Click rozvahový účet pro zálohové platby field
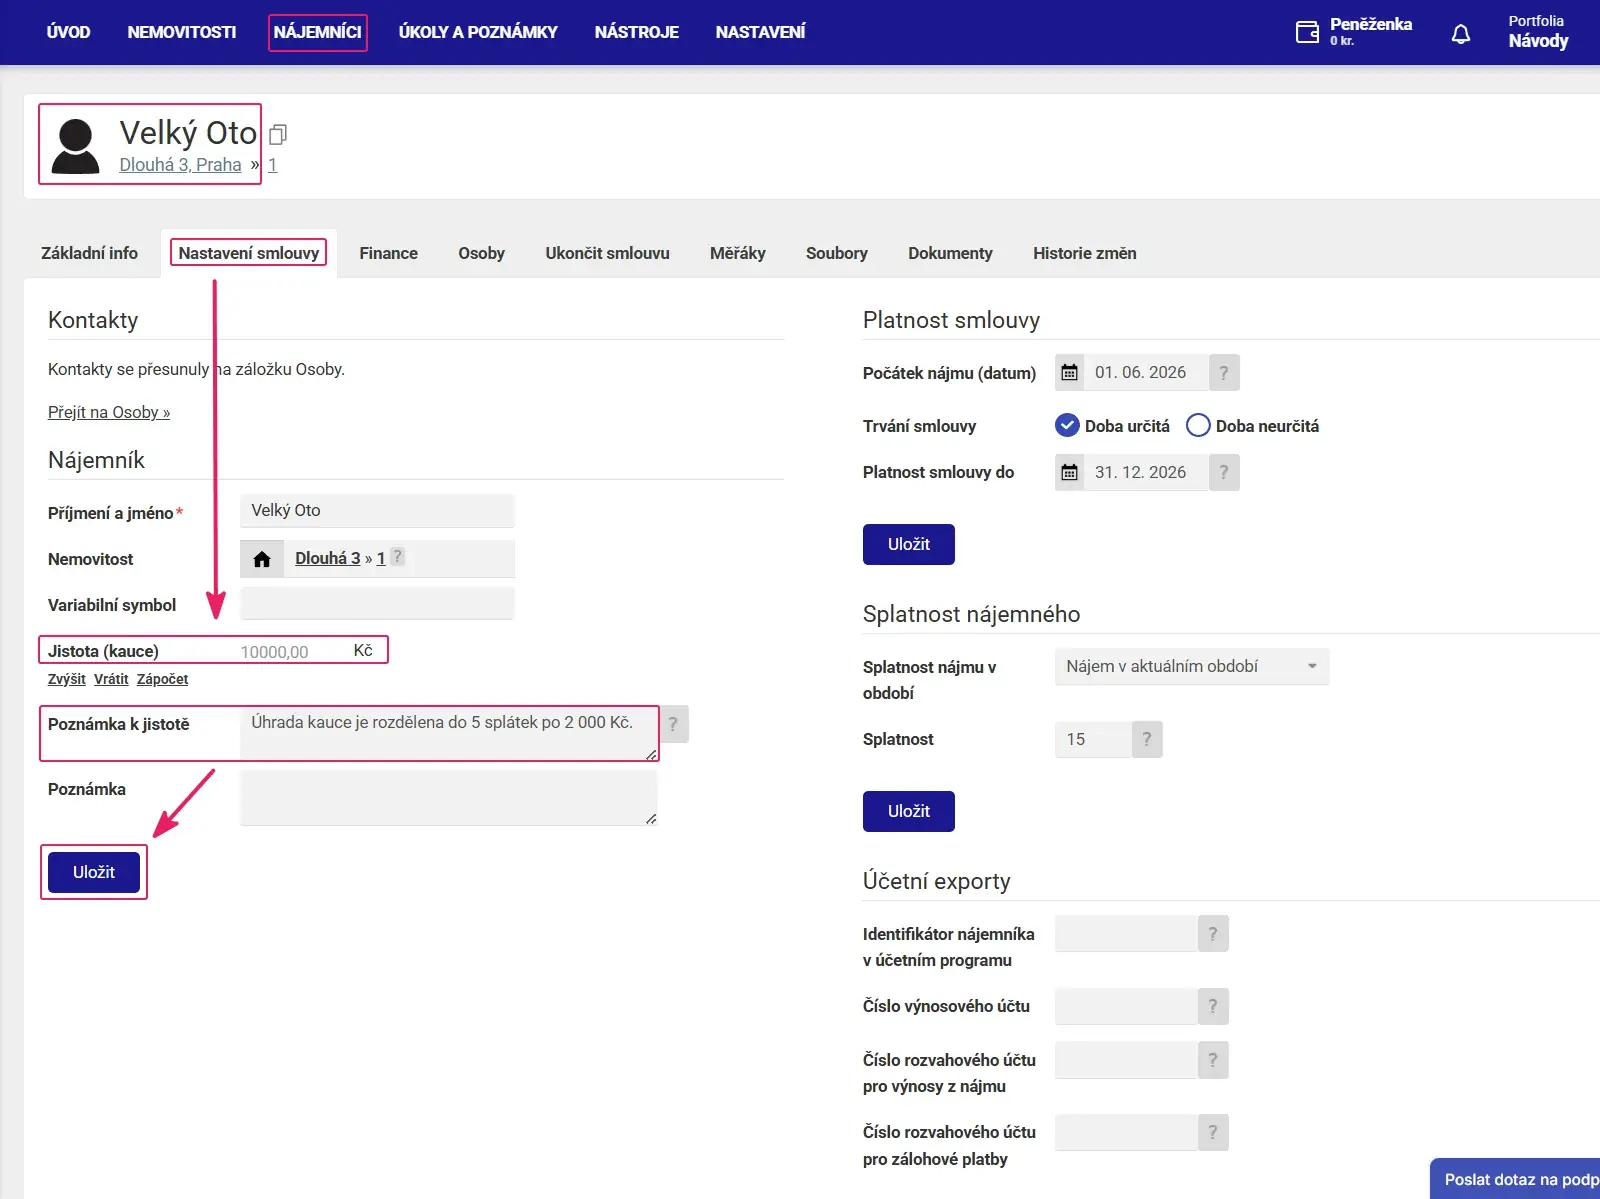The image size is (1600, 1199). (x=1126, y=1132)
